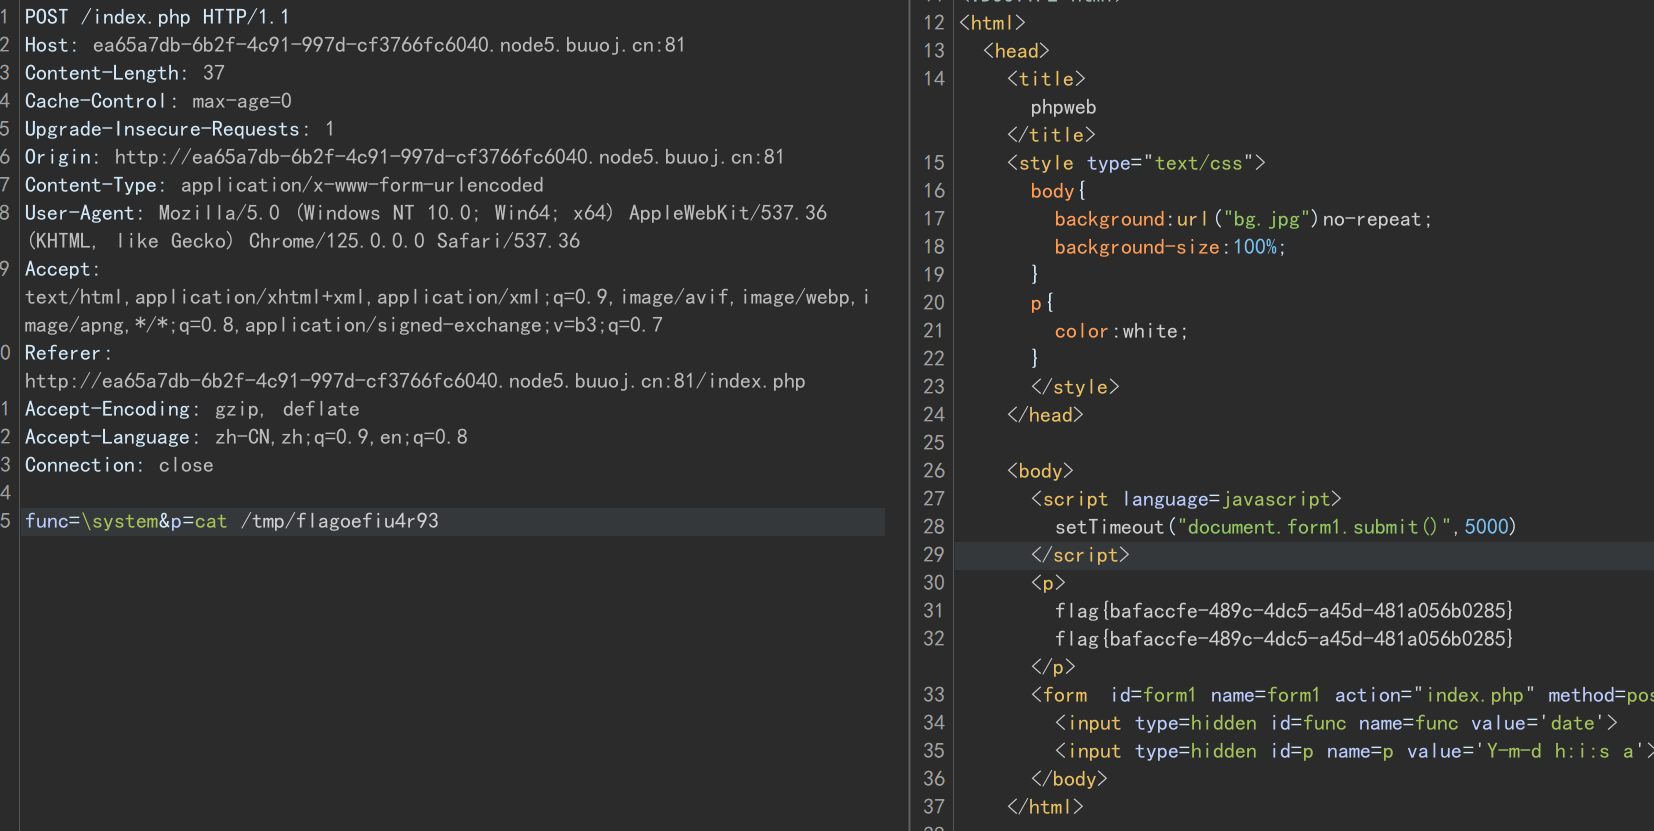Click the Cache-Control: max-age=0 header
This screenshot has height=831, width=1654.
[x=158, y=101]
